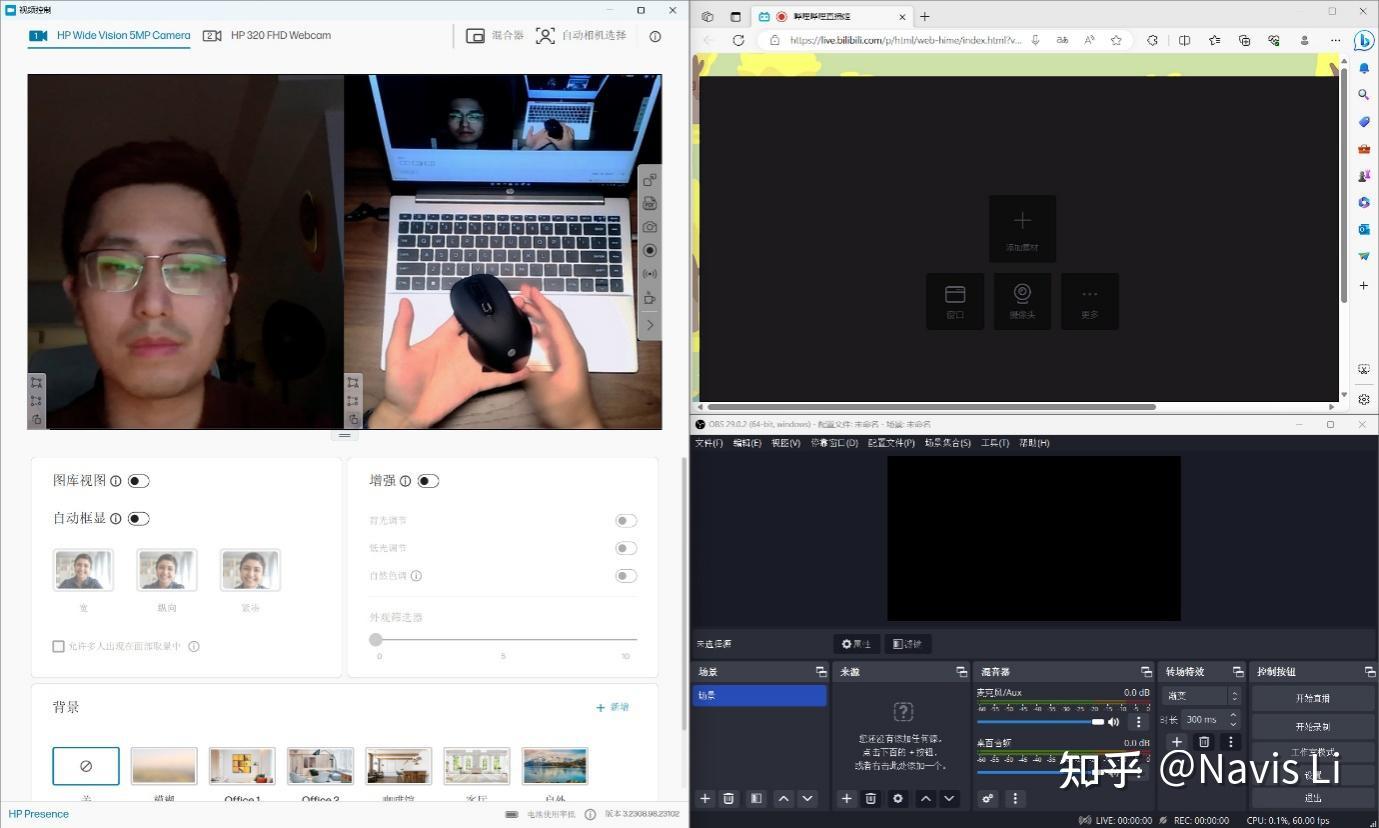This screenshot has height=828, width=1379.
Task: Choose the Office 2 background thumbnail
Action: [x=320, y=766]
